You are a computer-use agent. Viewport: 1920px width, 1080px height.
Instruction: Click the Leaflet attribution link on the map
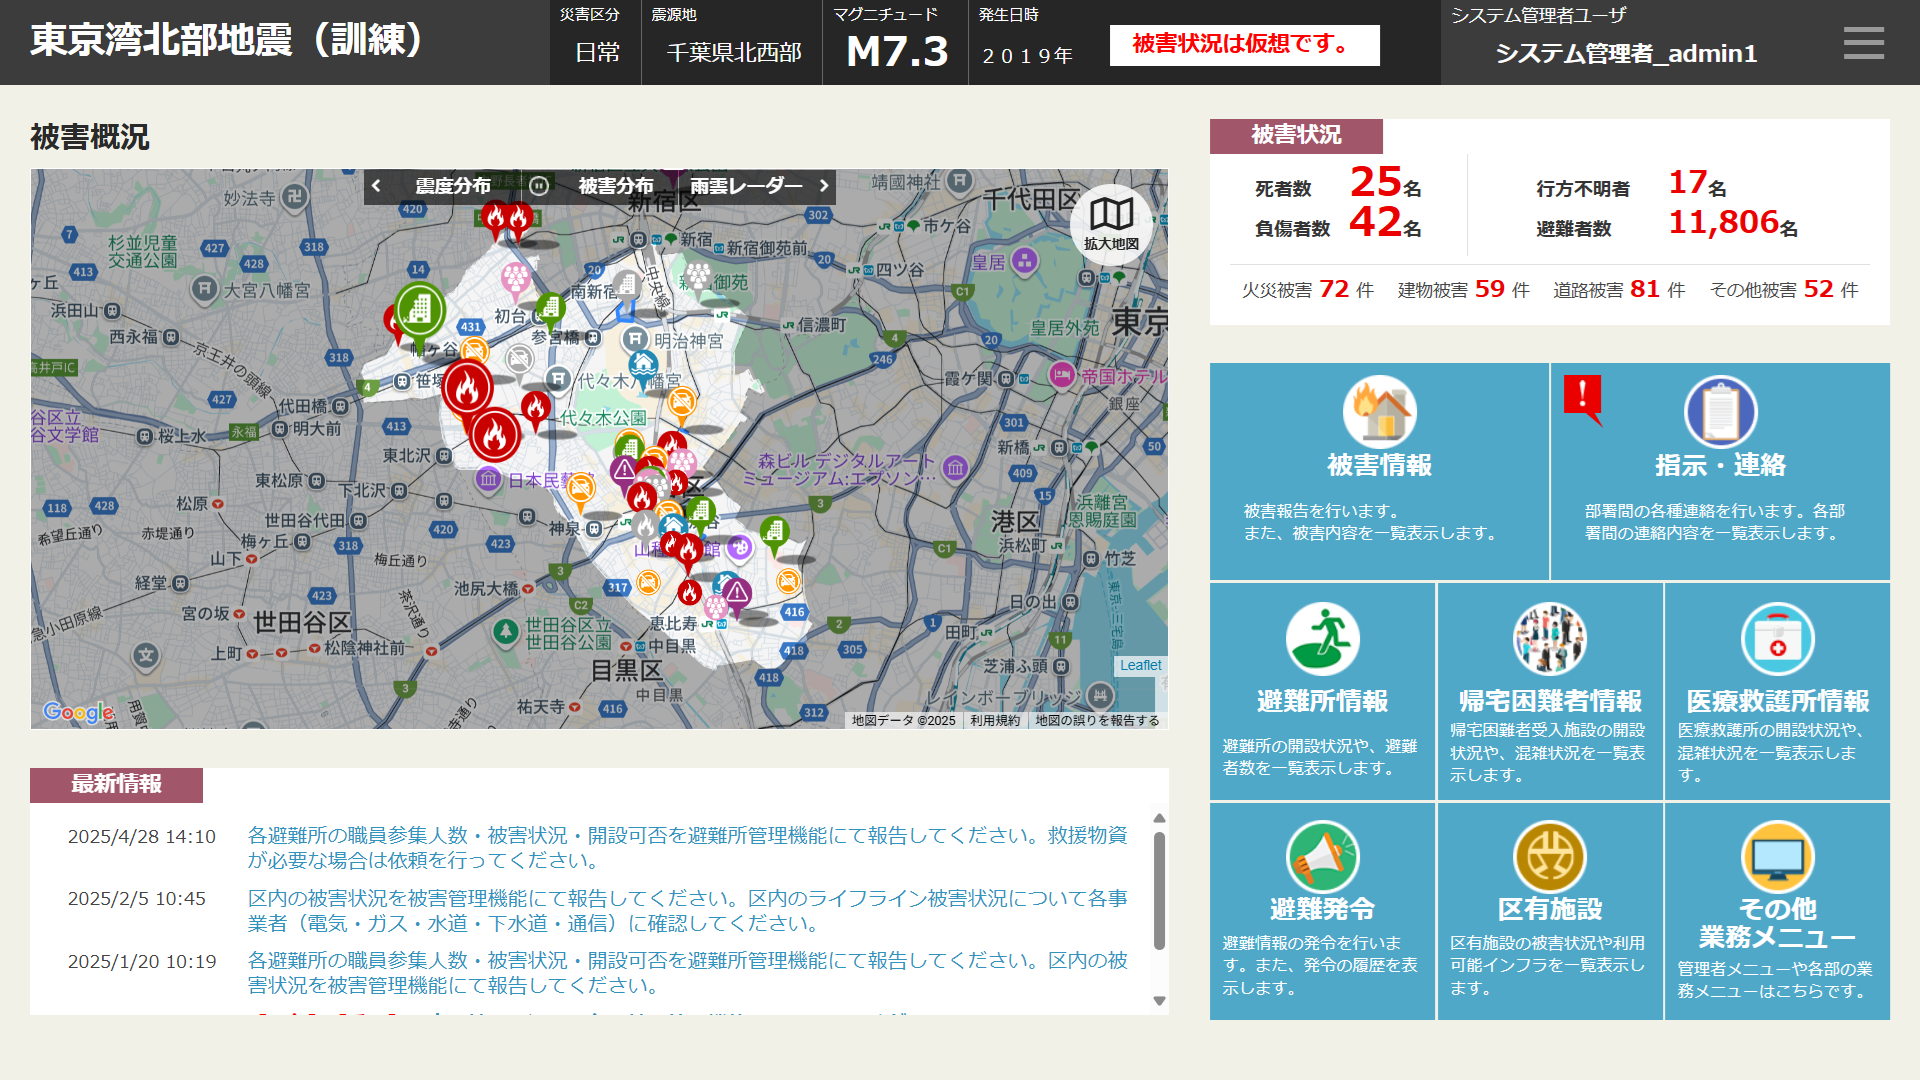pos(1140,665)
